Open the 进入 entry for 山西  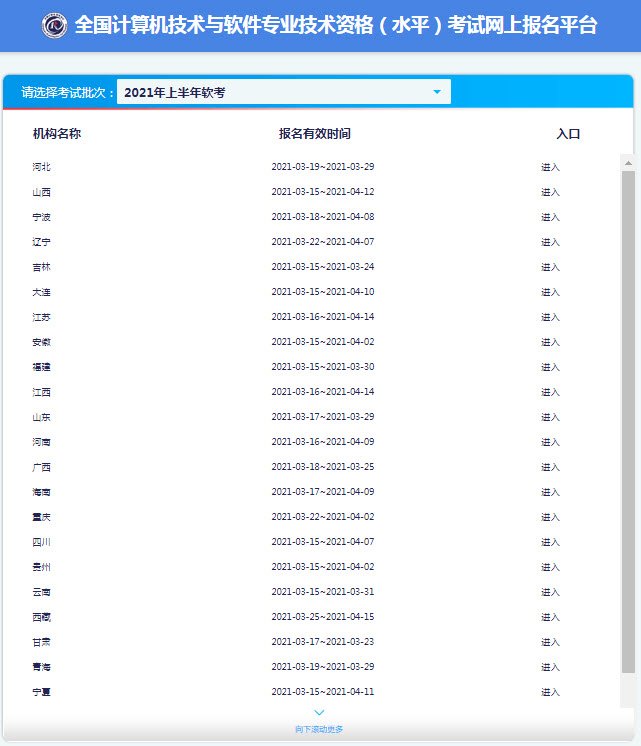pyautogui.click(x=550, y=192)
